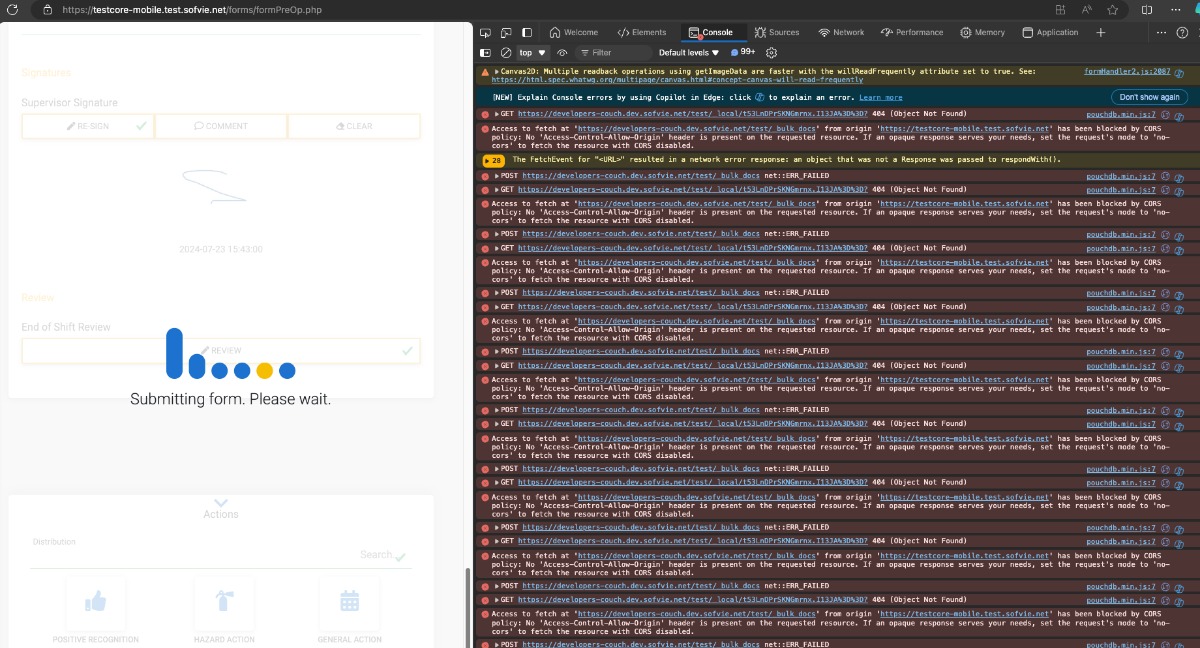Click the Read aloud icon in address bar

point(1087,9)
